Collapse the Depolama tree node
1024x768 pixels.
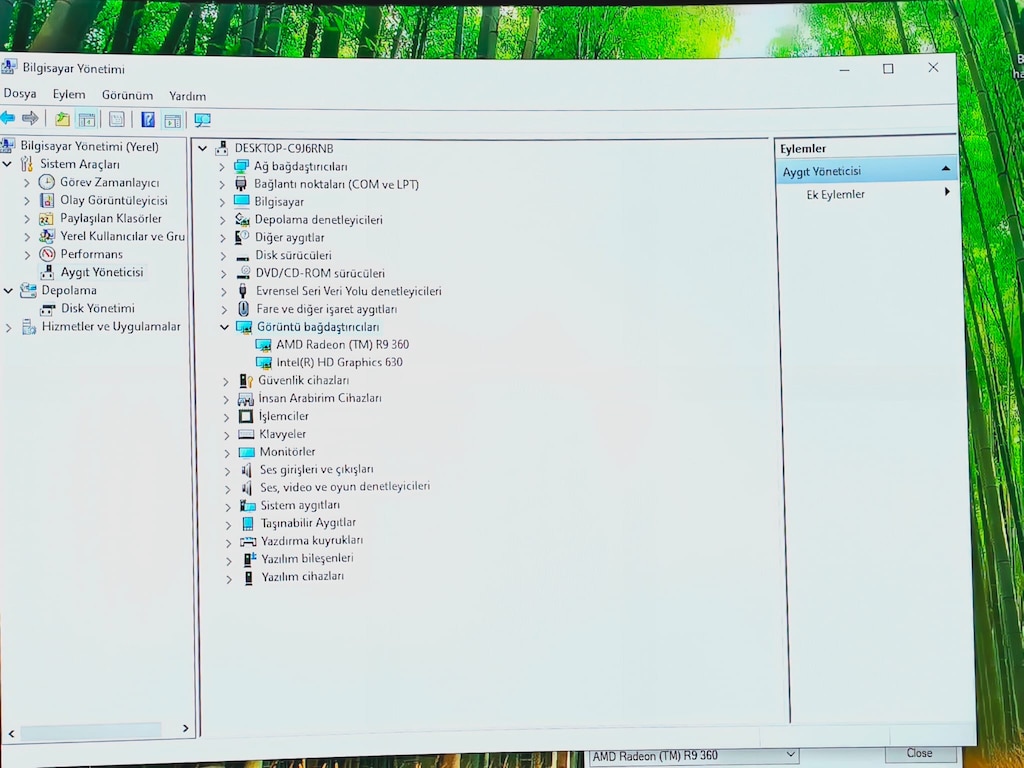coord(8,291)
